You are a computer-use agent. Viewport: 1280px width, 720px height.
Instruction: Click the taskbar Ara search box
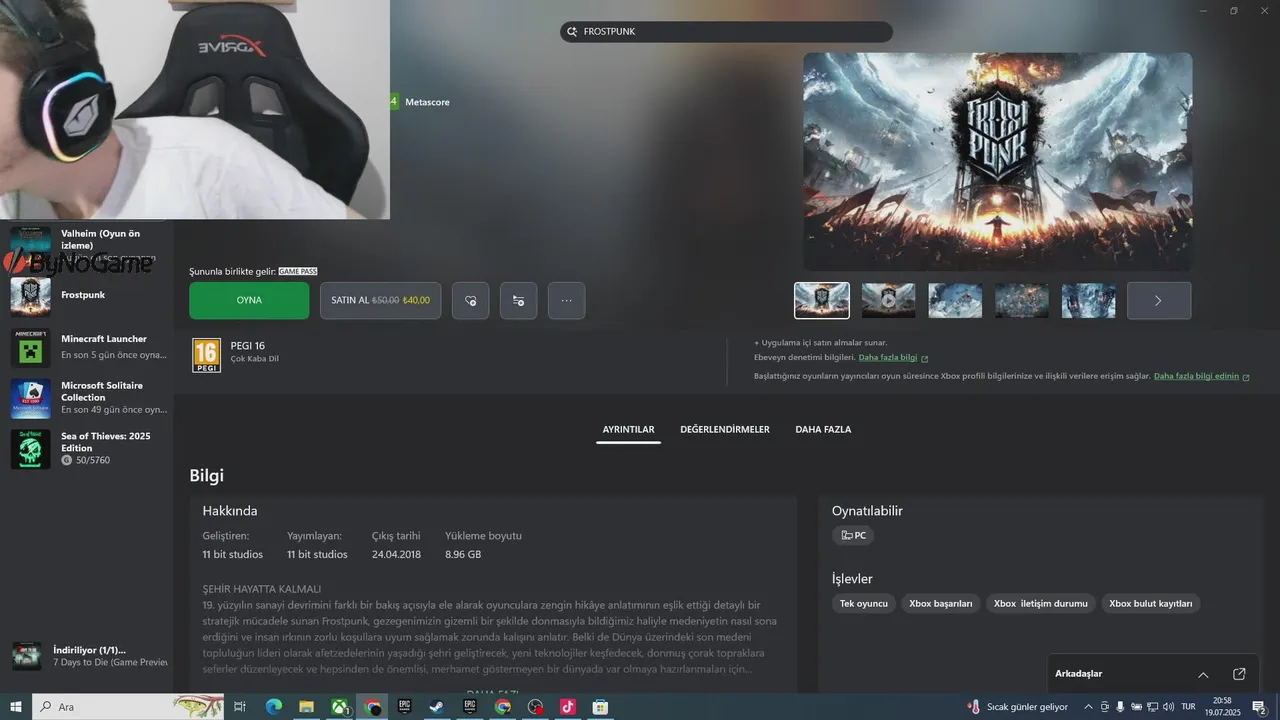point(128,707)
